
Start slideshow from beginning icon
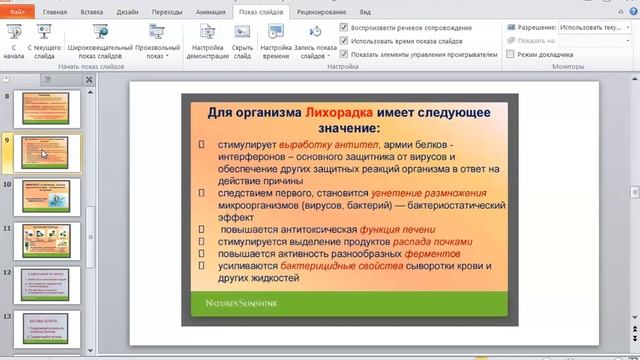(13, 32)
